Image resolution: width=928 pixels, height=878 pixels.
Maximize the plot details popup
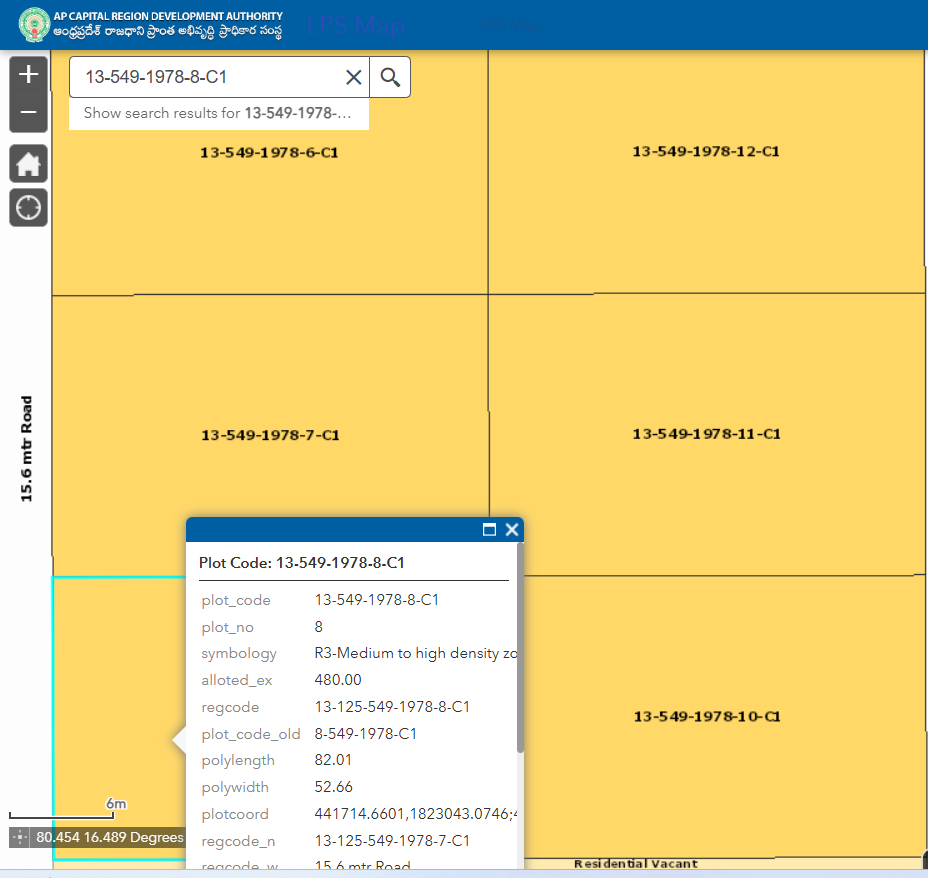[489, 530]
